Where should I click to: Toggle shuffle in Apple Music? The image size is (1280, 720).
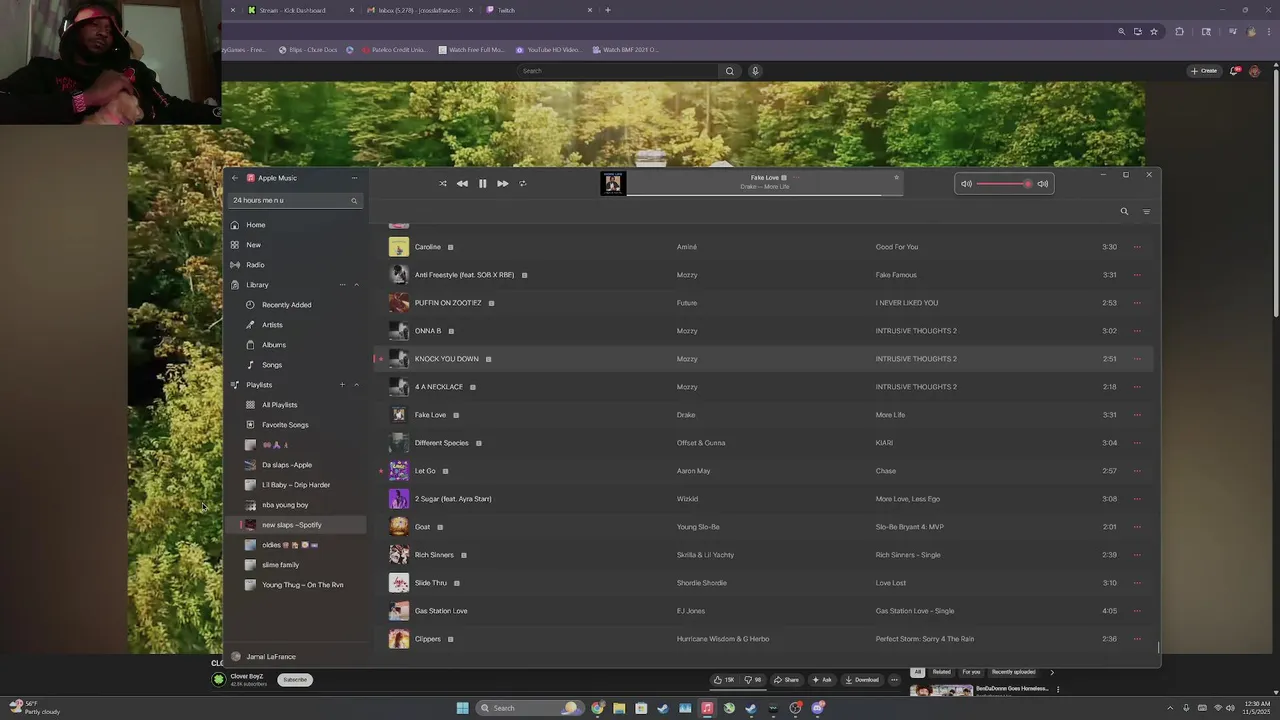(x=443, y=184)
